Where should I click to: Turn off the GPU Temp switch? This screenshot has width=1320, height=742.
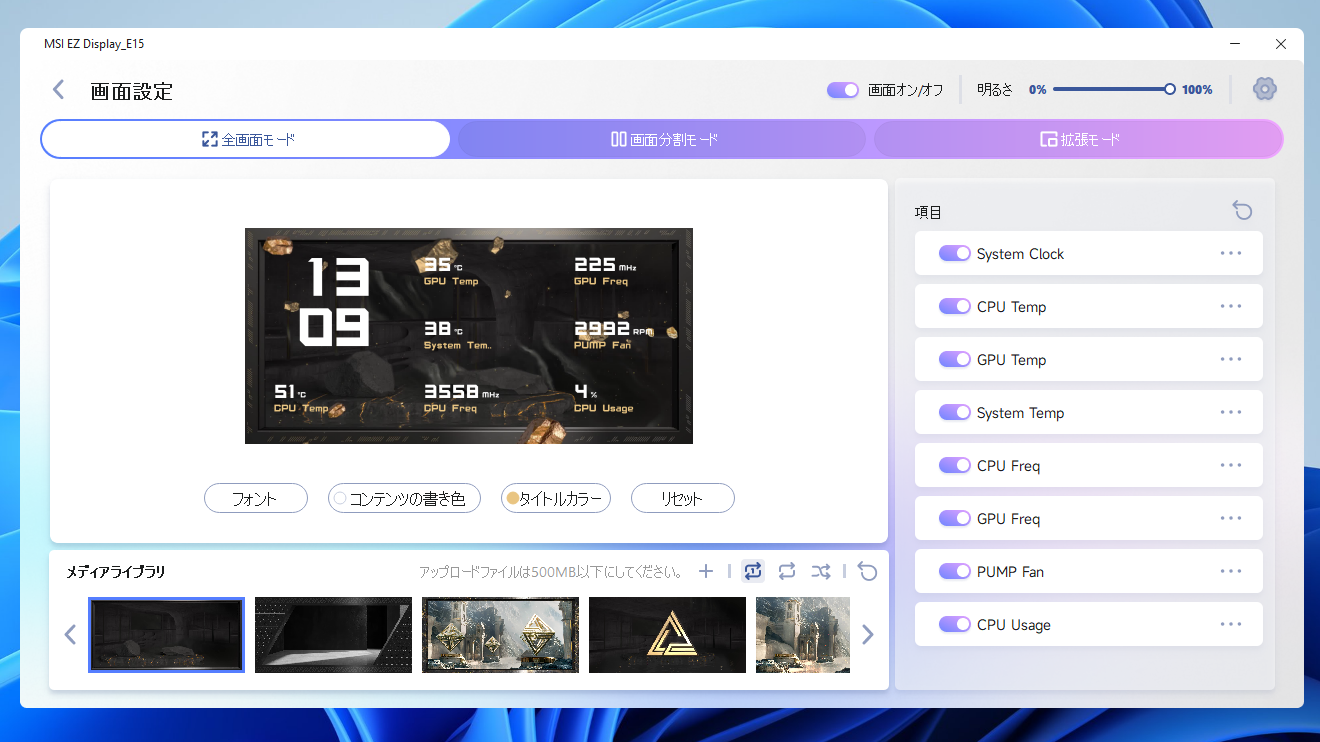click(955, 359)
